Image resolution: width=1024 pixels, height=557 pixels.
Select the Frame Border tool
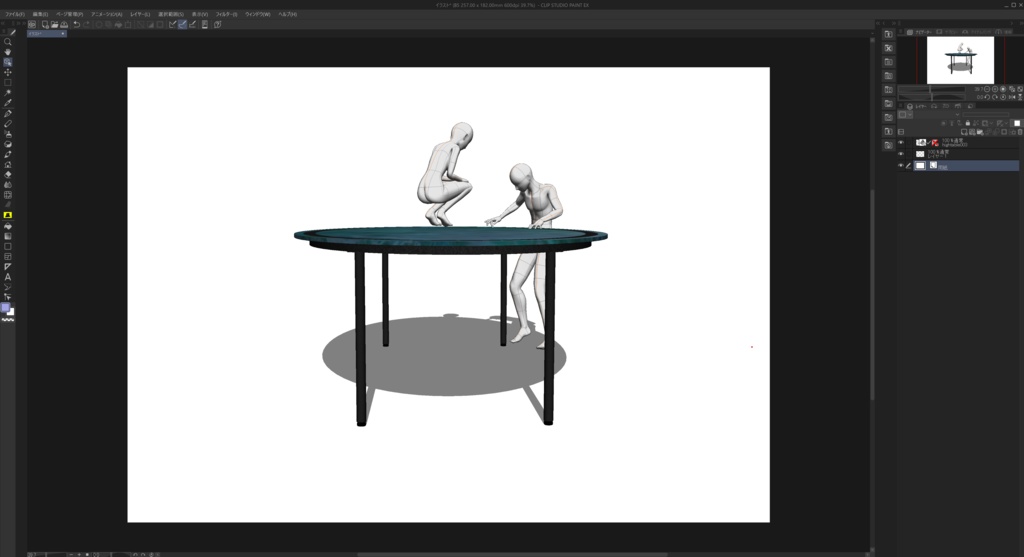(x=8, y=257)
